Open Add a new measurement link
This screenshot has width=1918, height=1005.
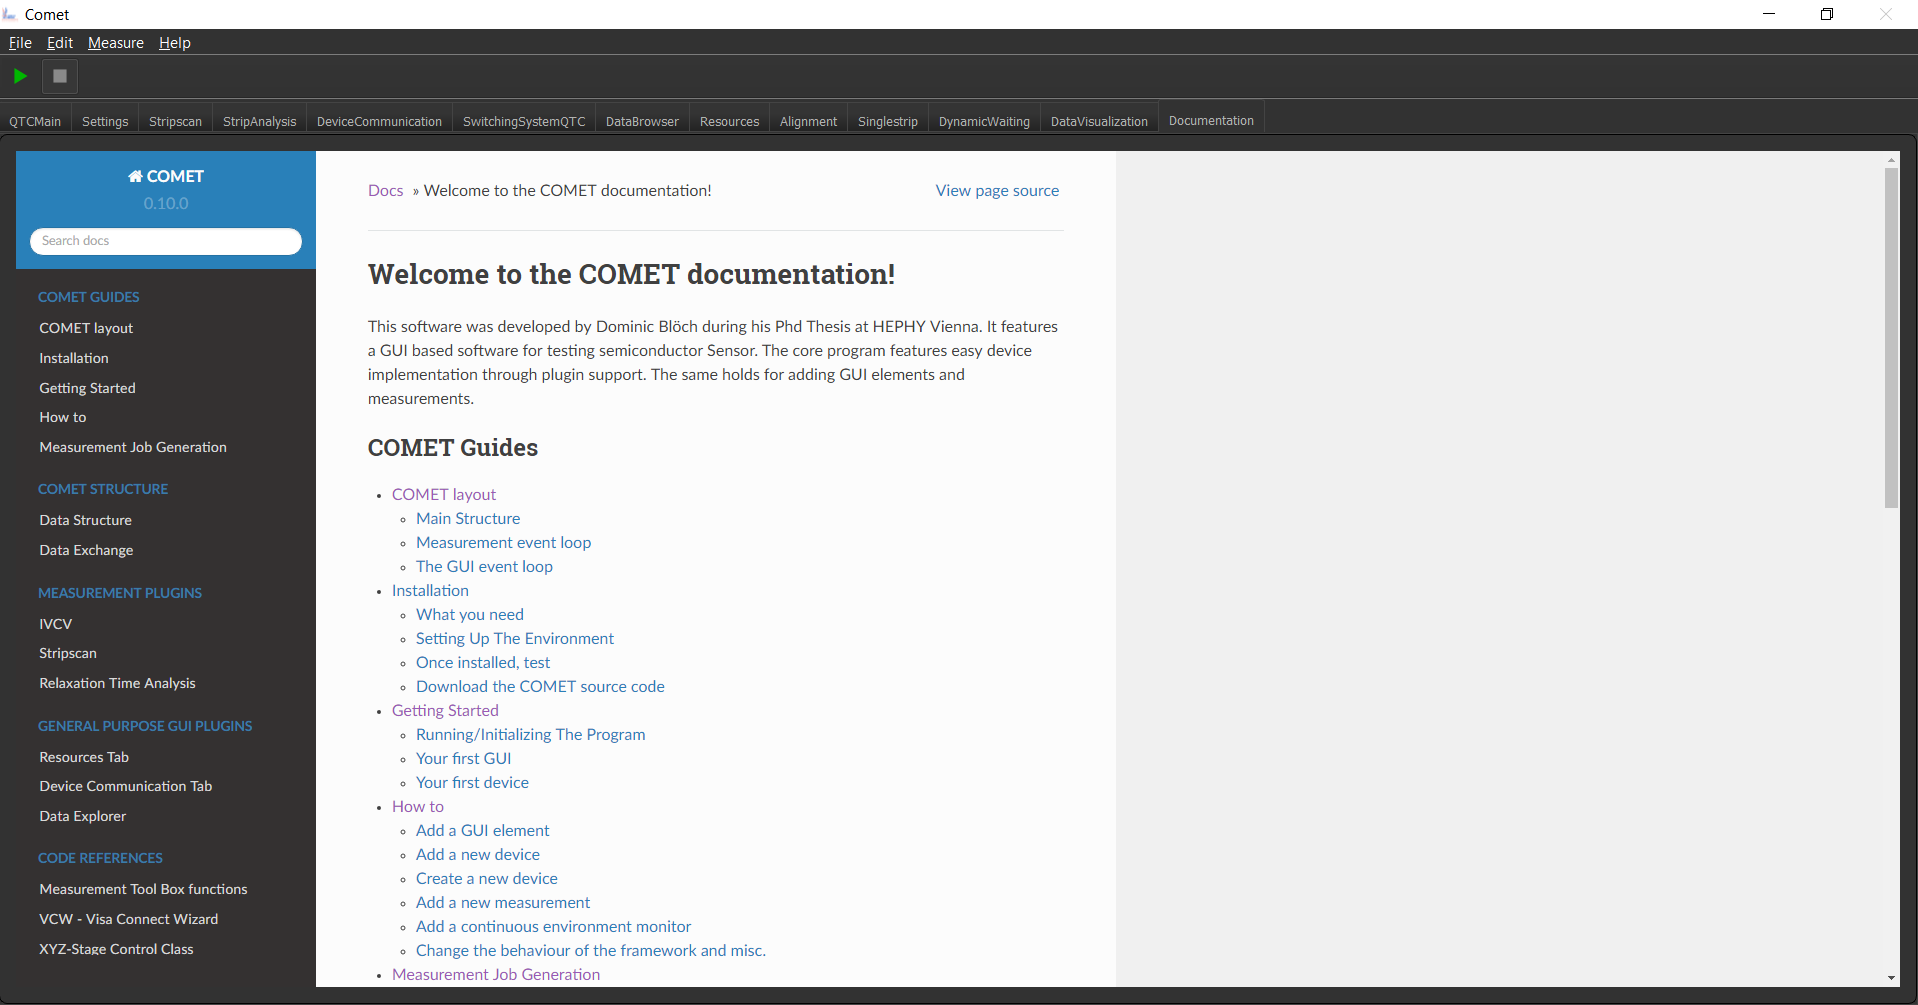[503, 903]
